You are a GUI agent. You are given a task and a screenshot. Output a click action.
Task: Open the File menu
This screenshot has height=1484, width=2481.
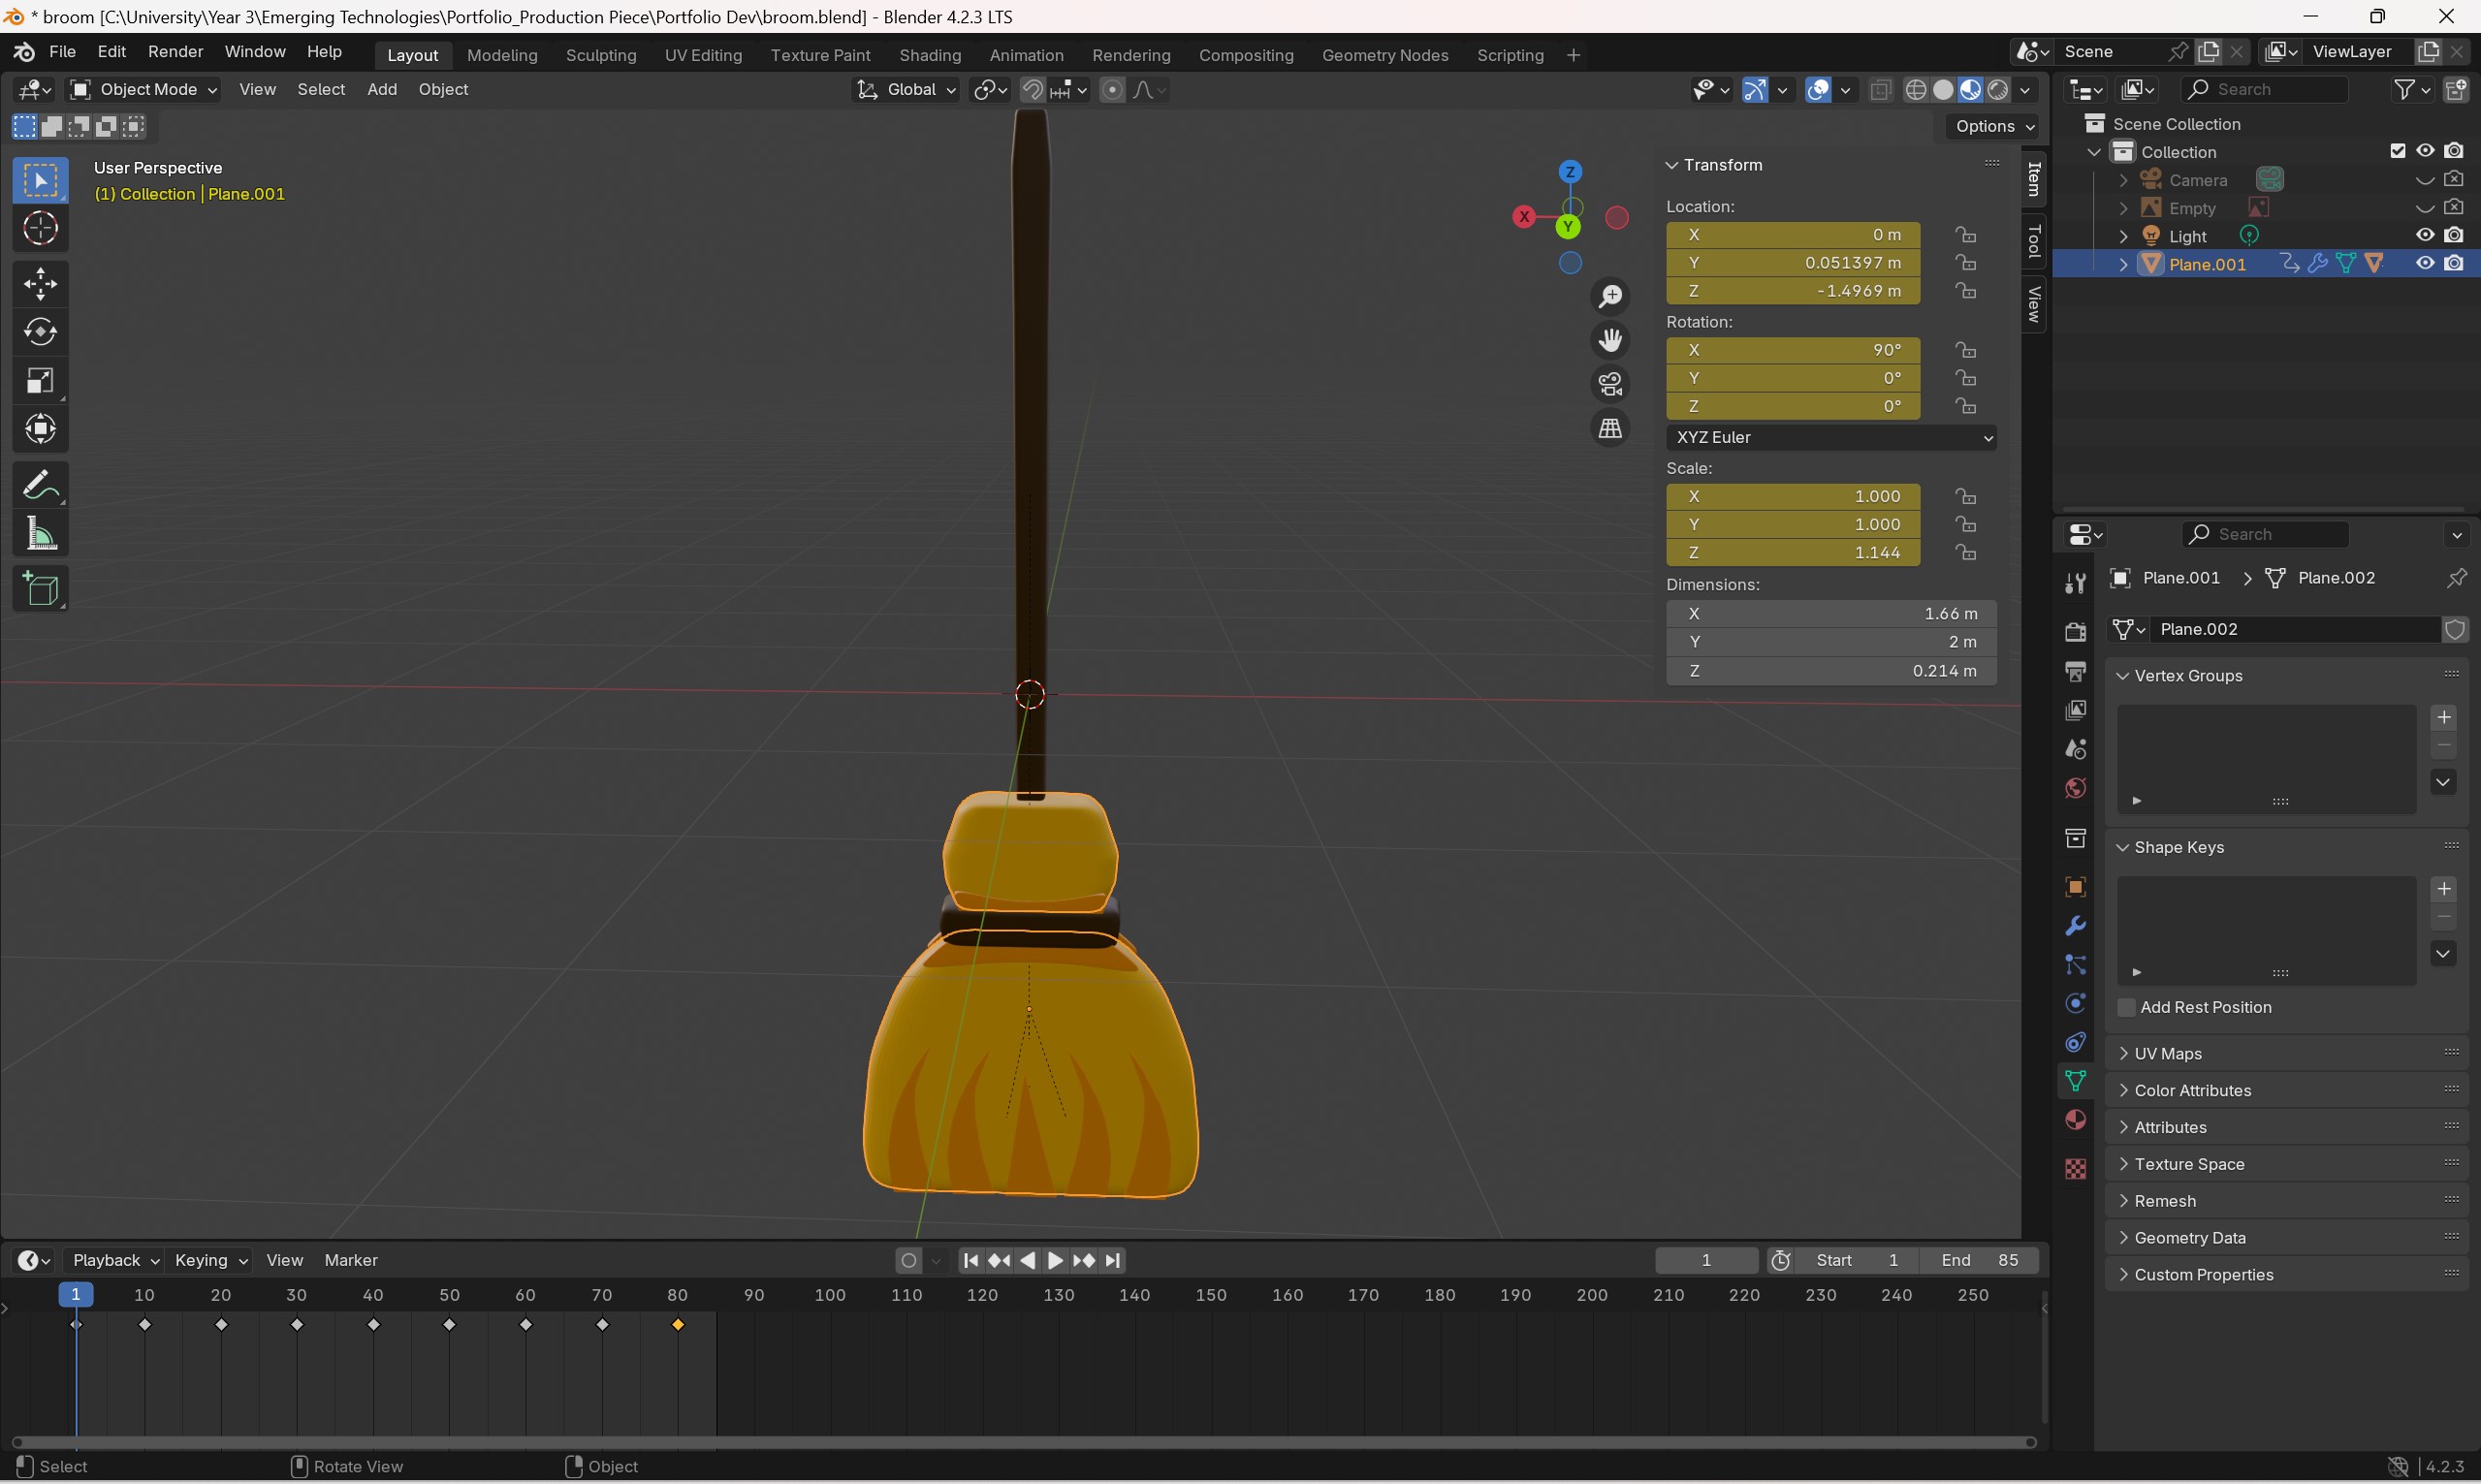62,52
